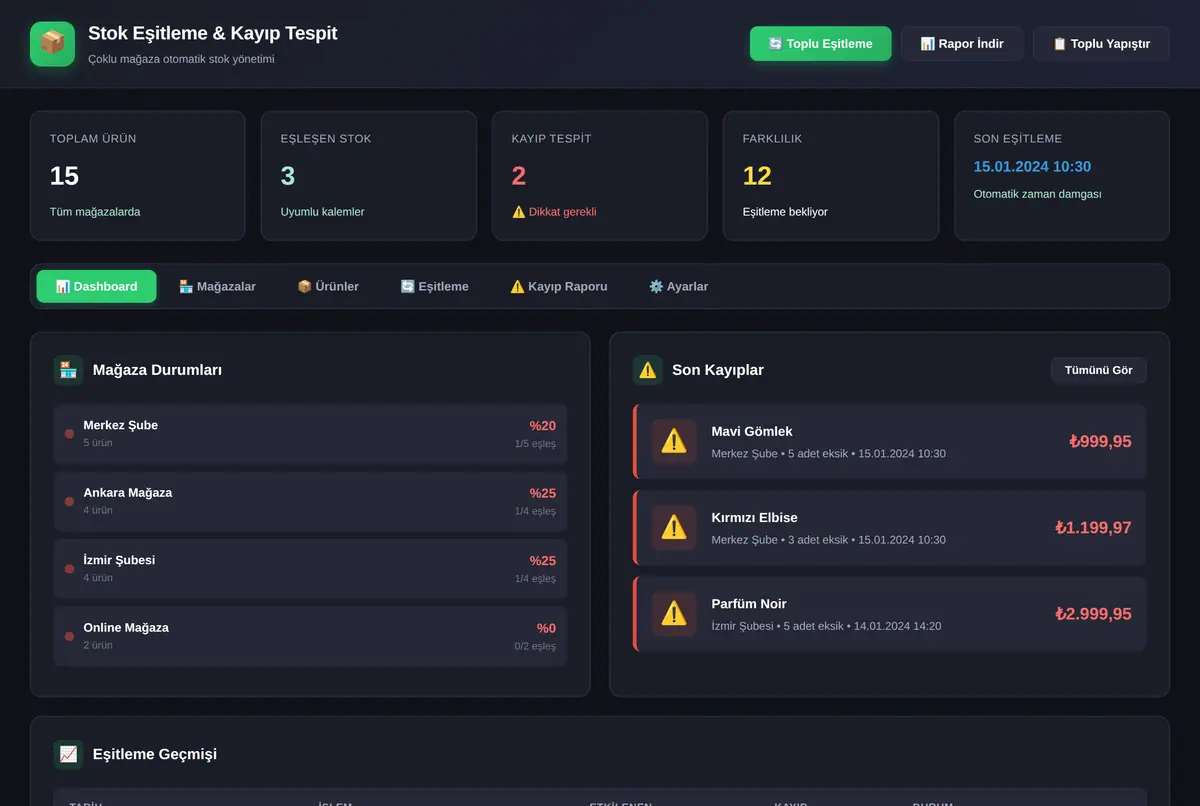Viewport: 1200px width, 806px height.
Task: Click the warning icon on Parfüm Noir loss
Action: [674, 613]
